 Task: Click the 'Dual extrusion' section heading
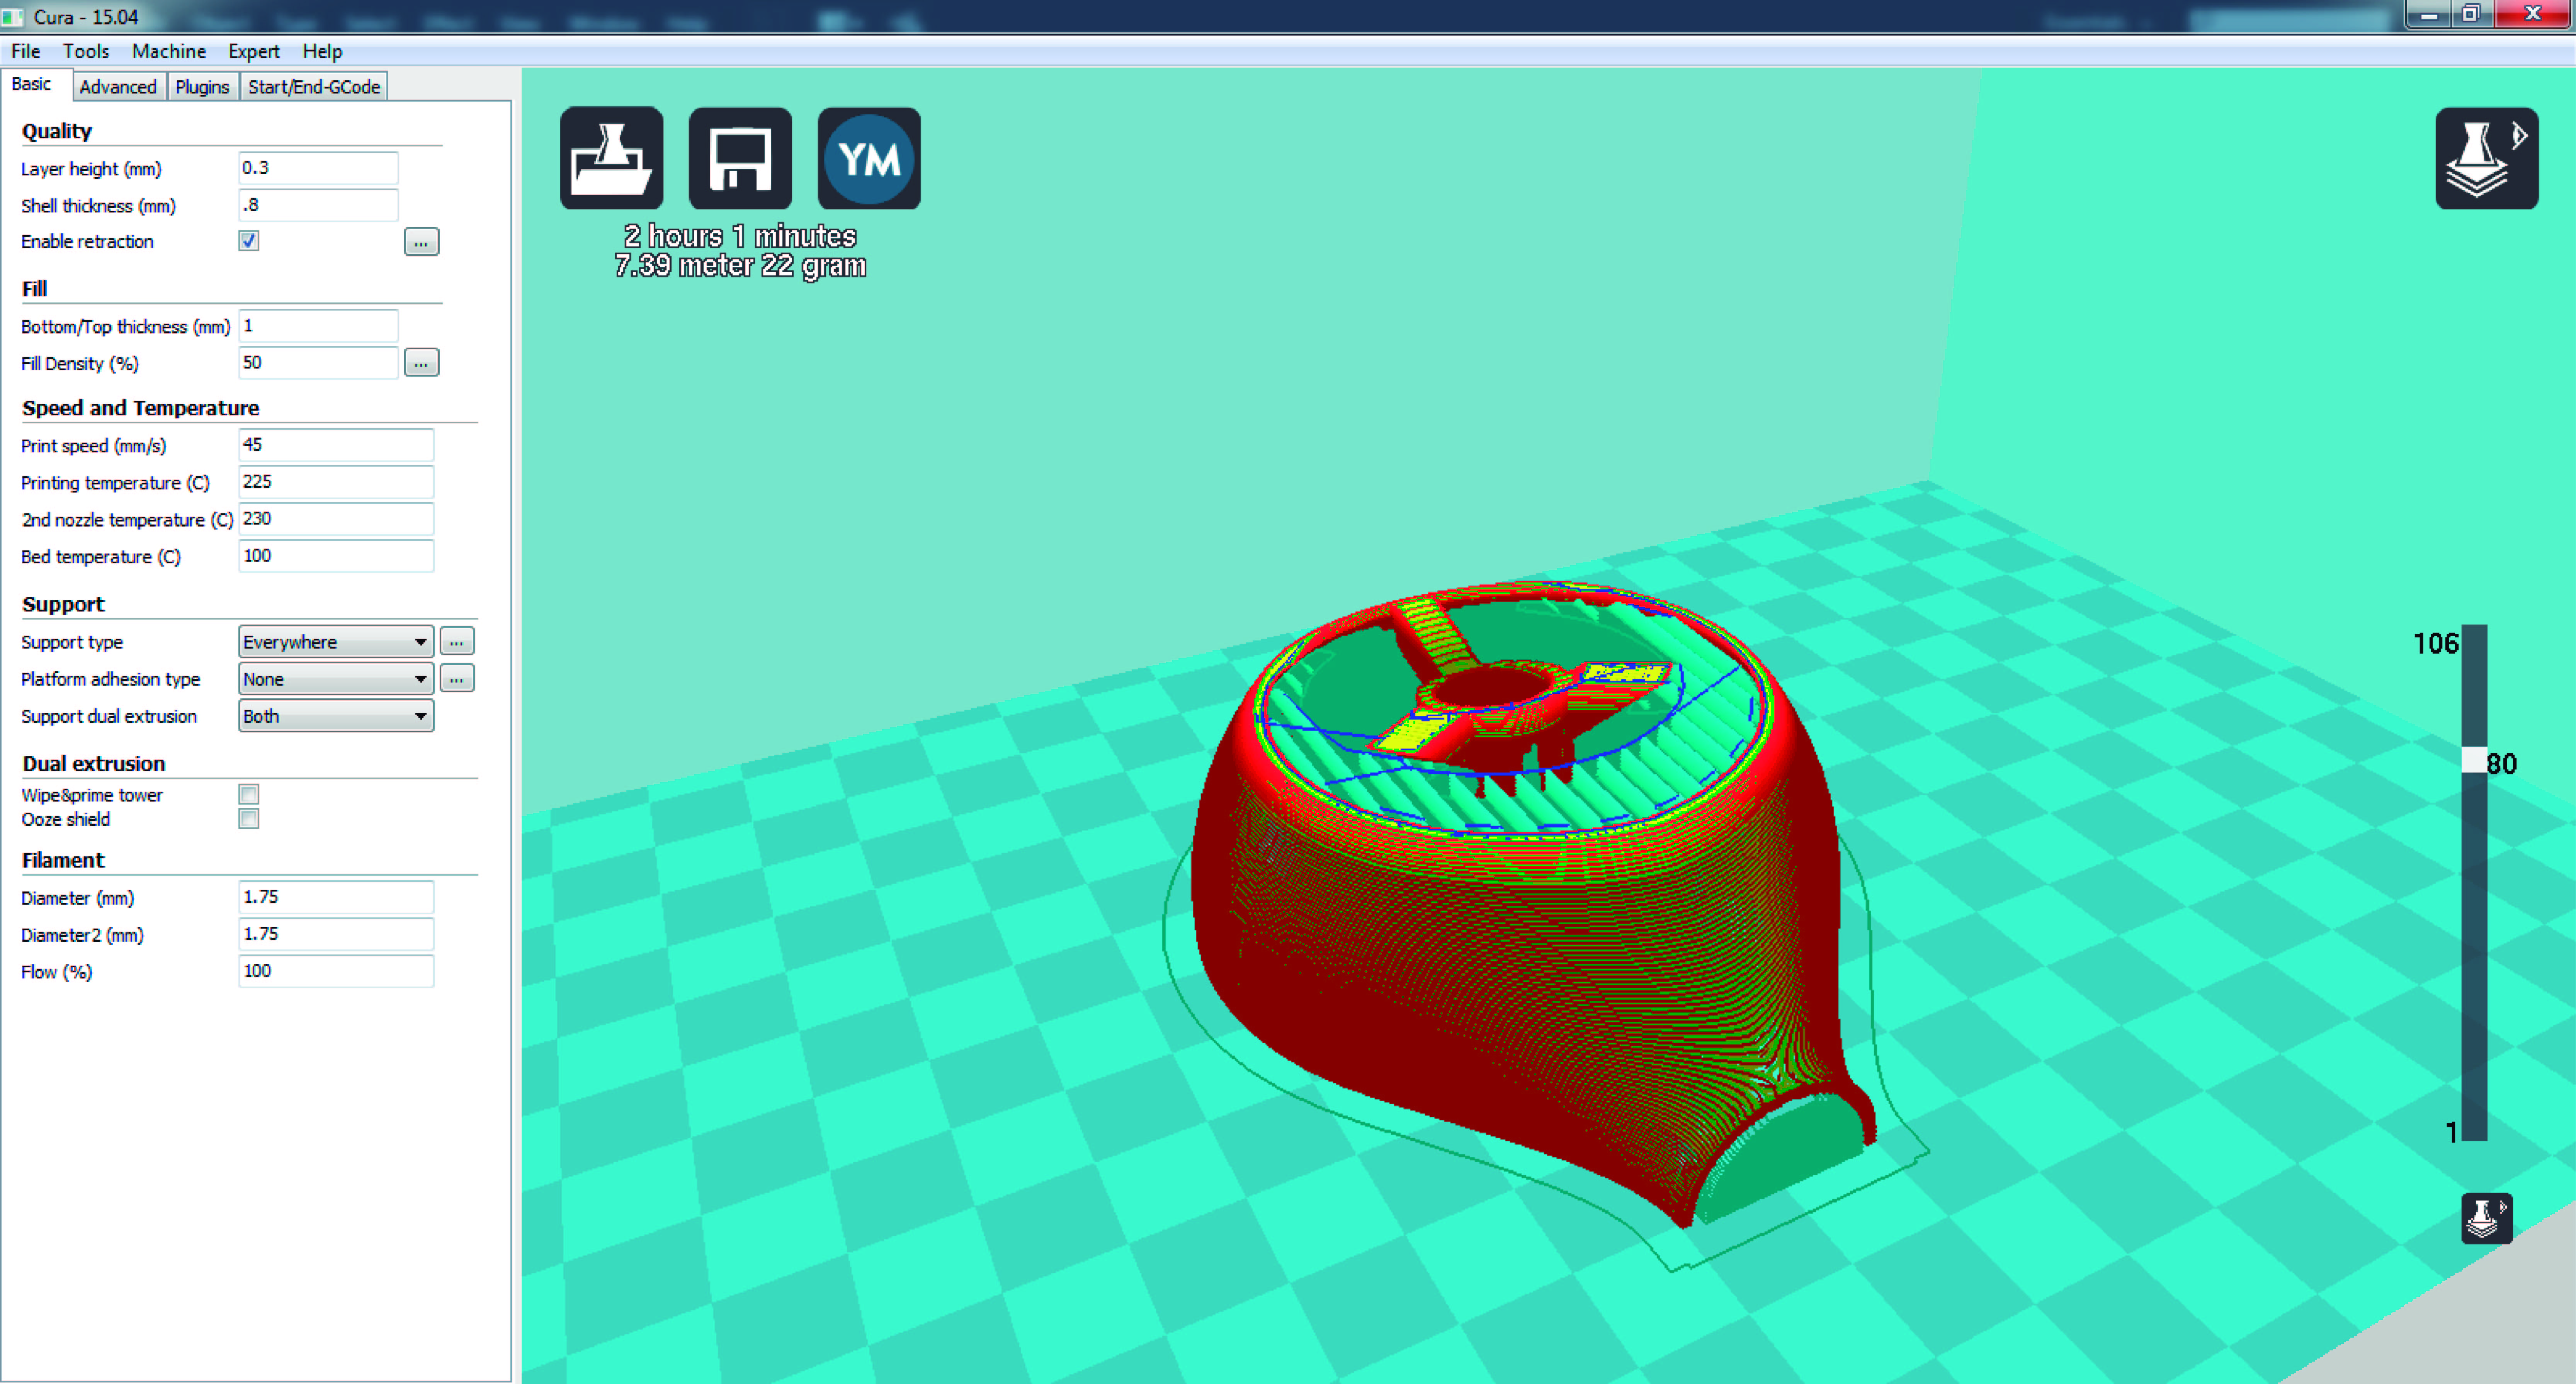94,764
